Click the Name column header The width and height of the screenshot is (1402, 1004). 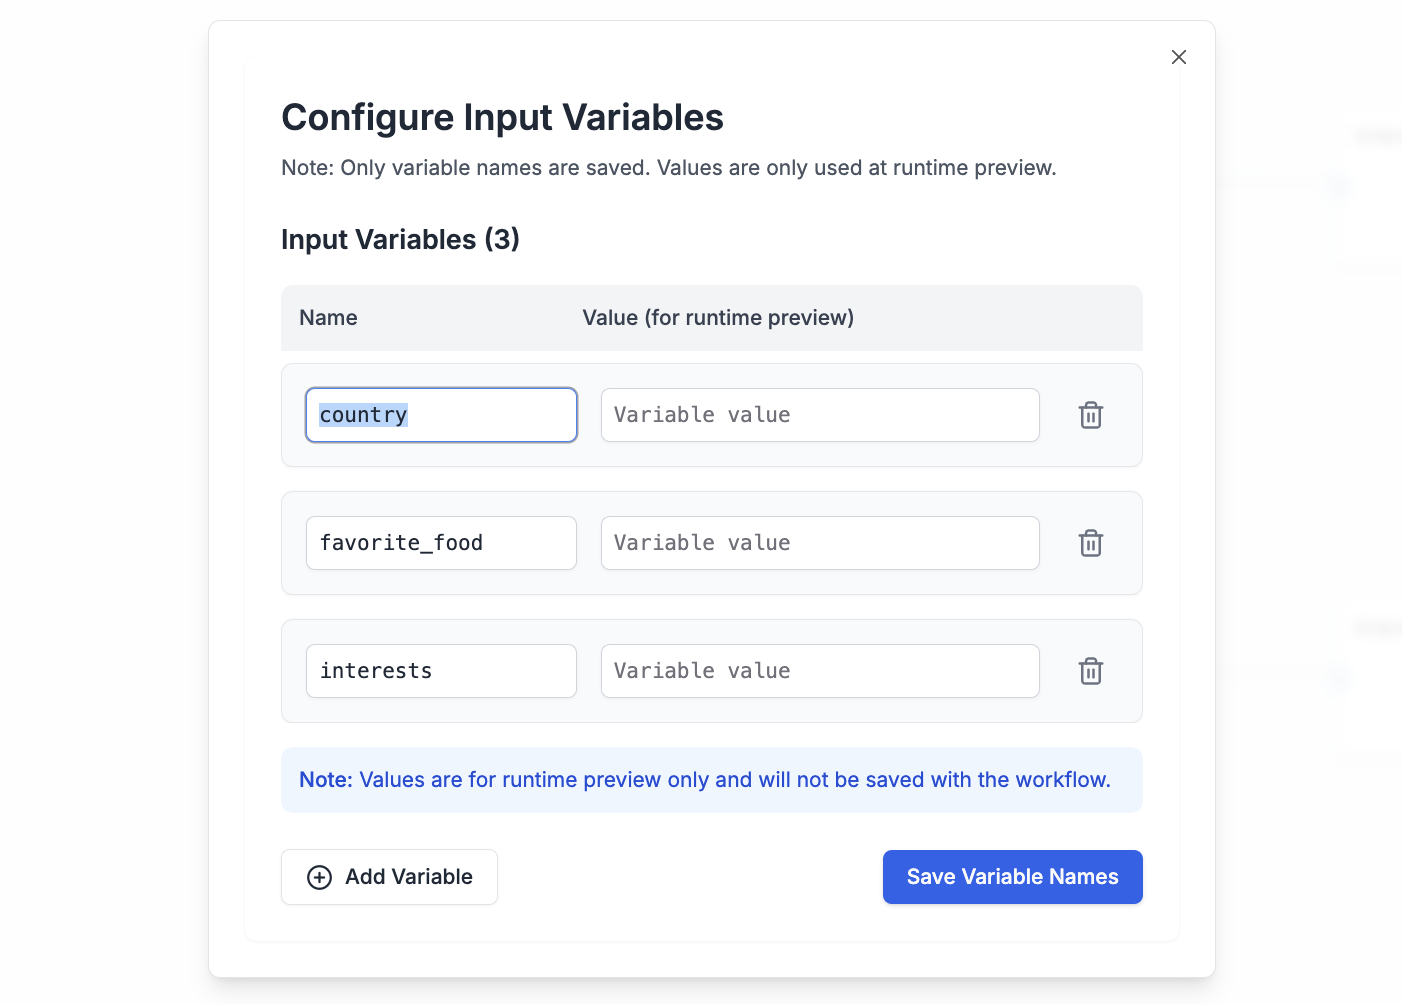click(328, 317)
